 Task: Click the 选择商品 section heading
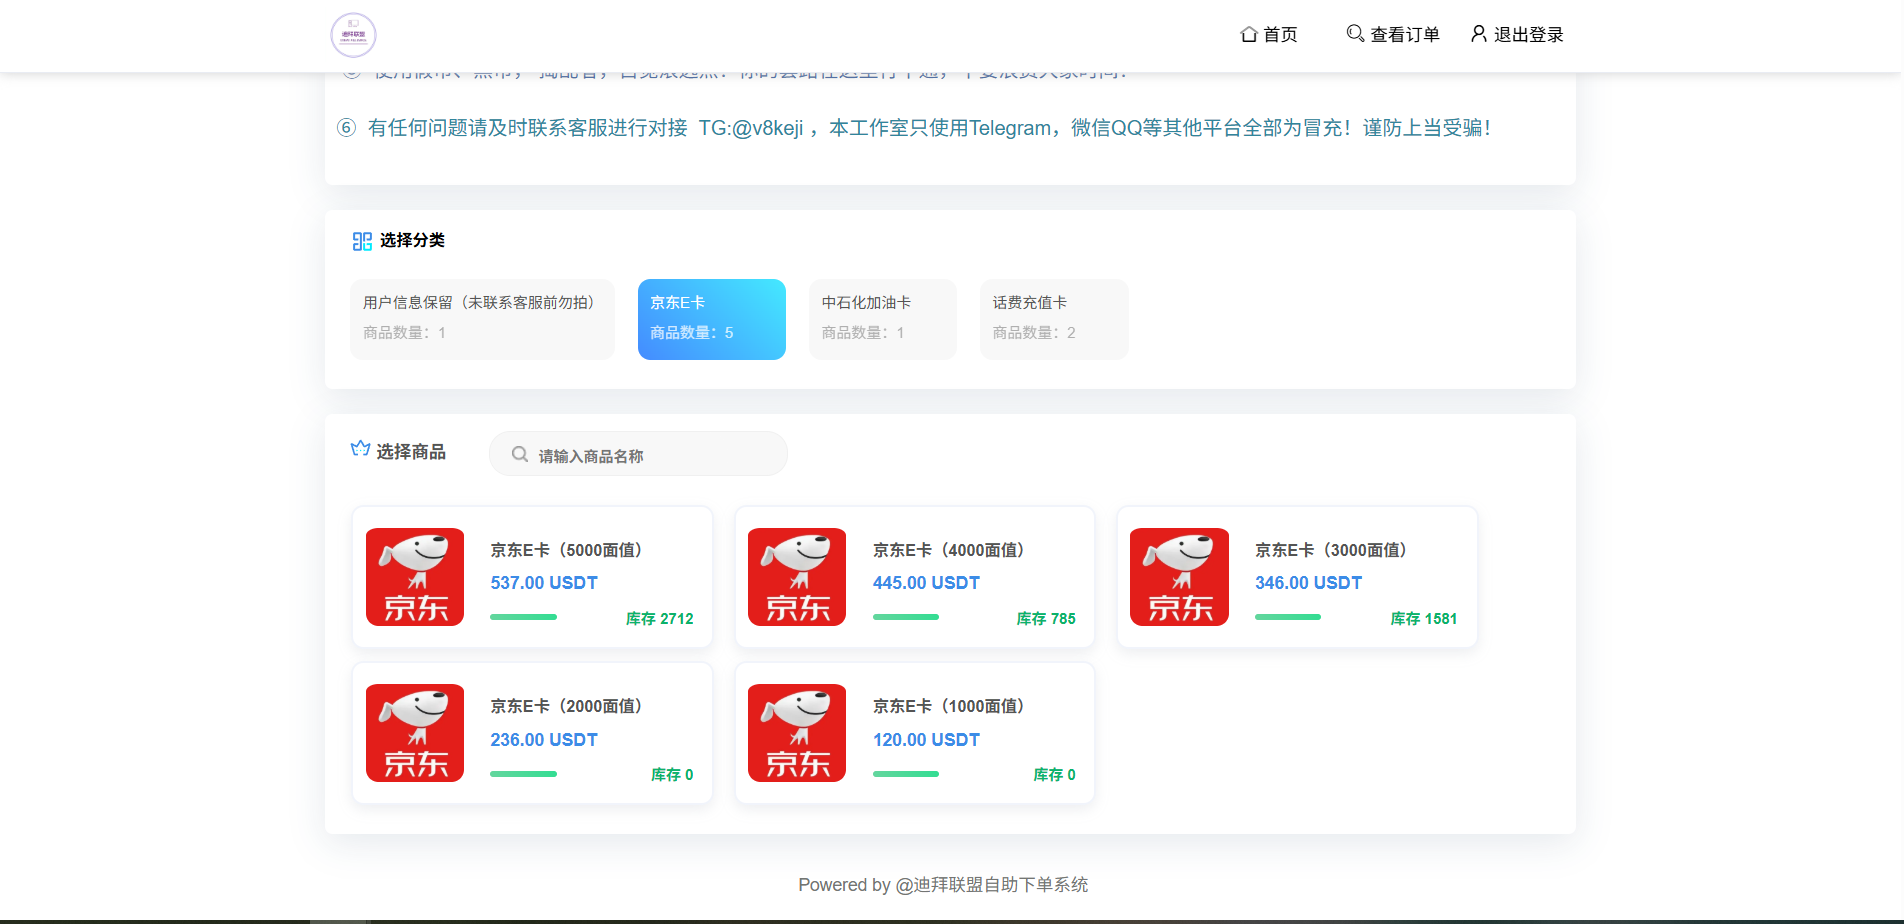[411, 452]
